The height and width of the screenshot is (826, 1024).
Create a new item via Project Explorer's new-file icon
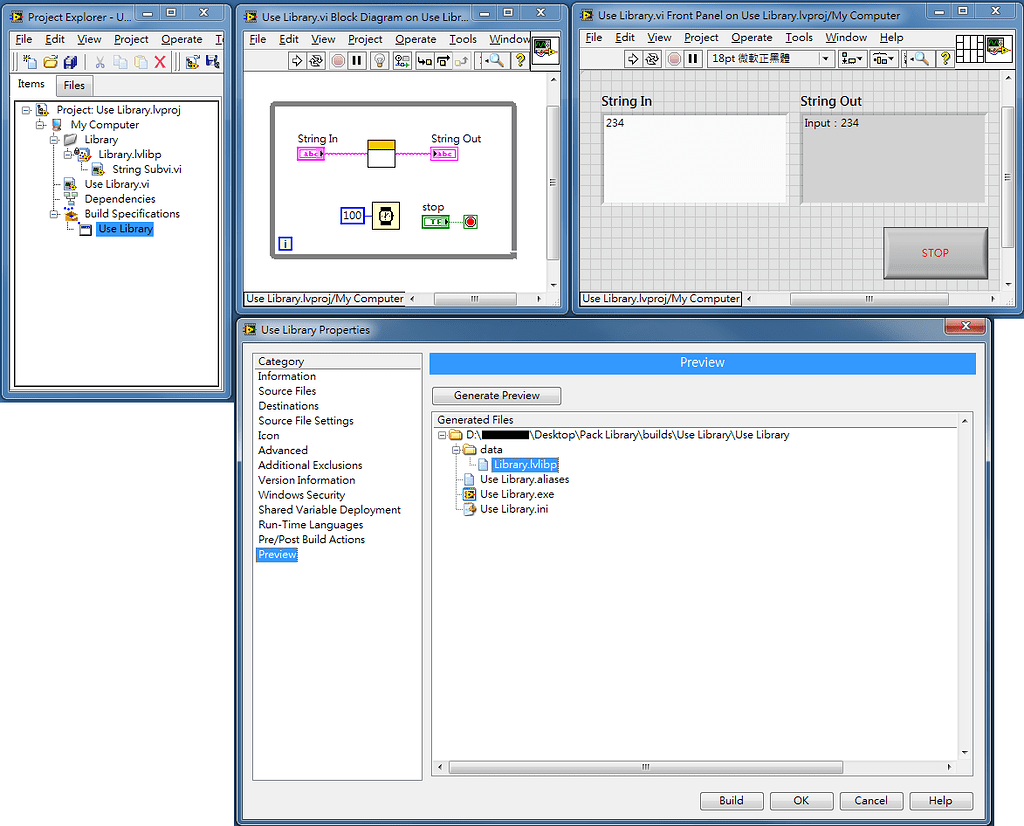pyautogui.click(x=30, y=62)
